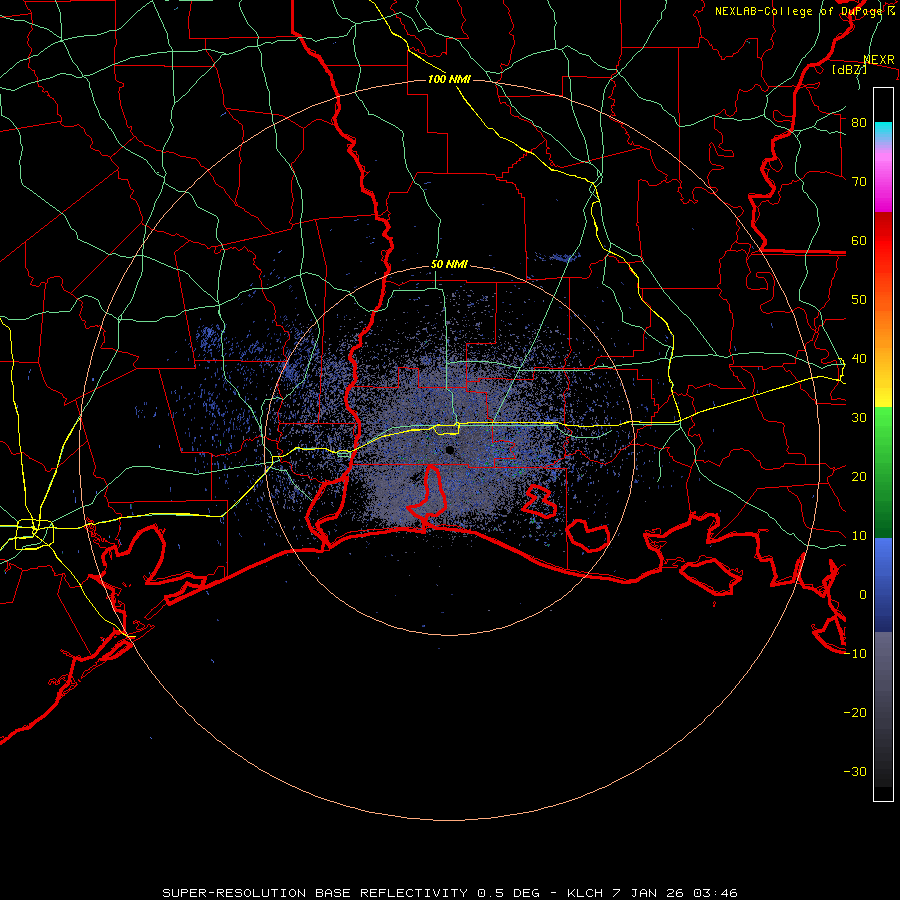The image size is (900, 900).
Task: Click the 100 NMI range ring label
Action: [x=449, y=79]
